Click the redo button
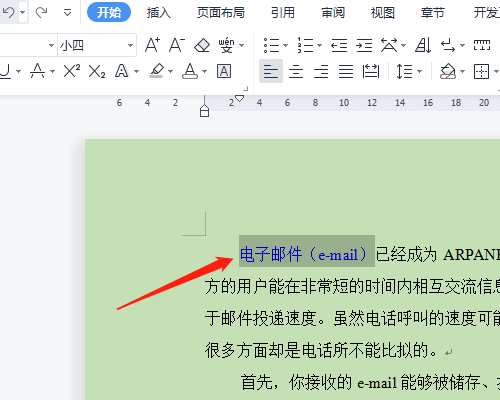 [42, 13]
